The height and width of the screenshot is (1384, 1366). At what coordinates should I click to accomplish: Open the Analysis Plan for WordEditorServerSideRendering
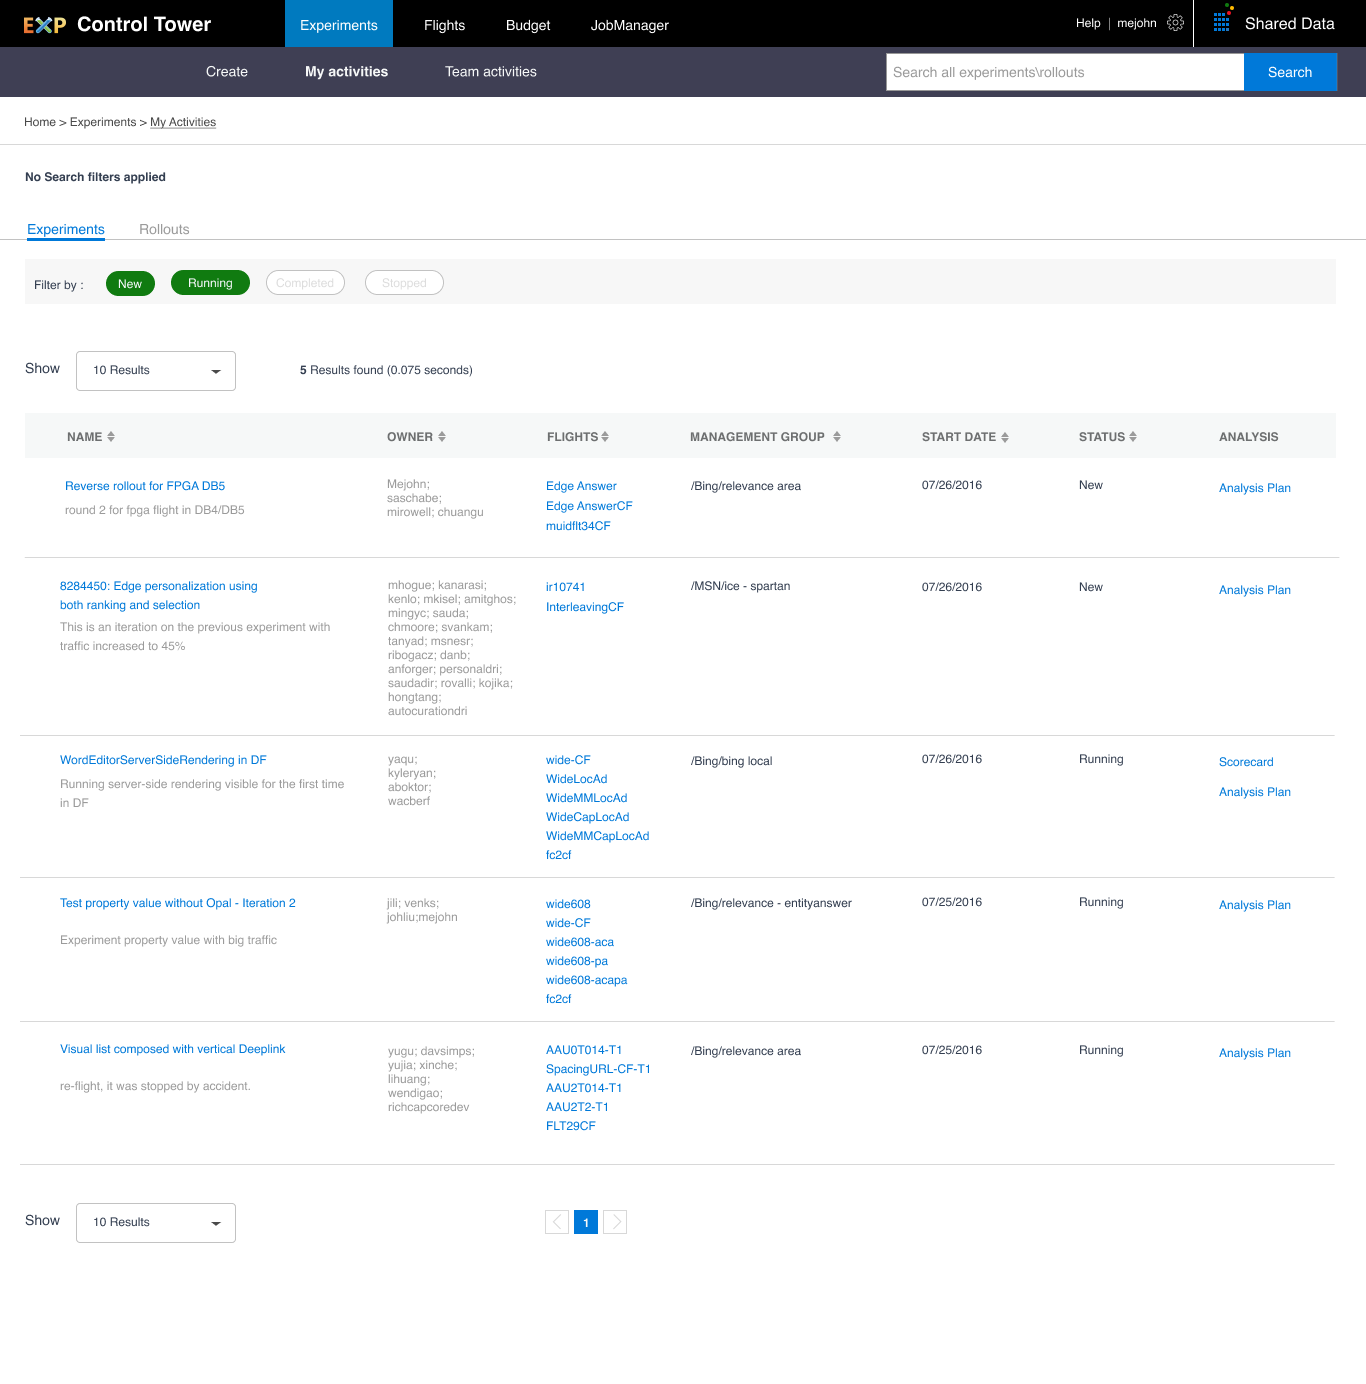pyautogui.click(x=1254, y=791)
